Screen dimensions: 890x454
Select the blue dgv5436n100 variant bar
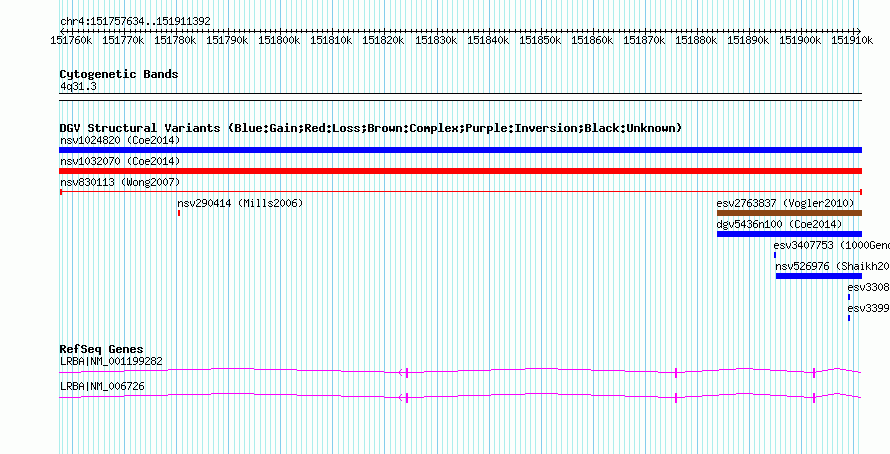[x=789, y=234]
